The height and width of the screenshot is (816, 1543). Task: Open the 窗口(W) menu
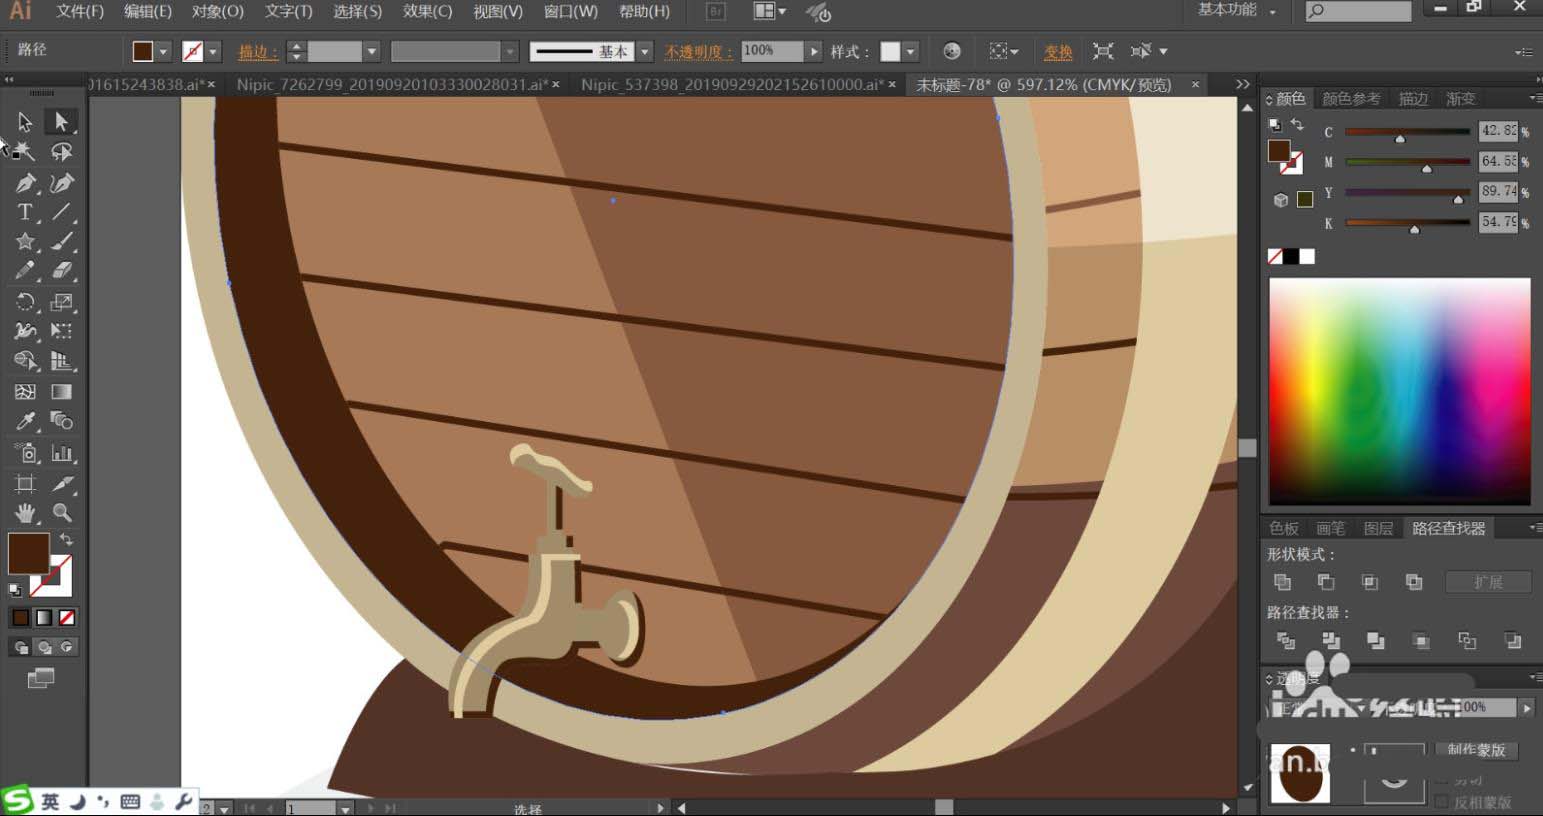pyautogui.click(x=570, y=11)
